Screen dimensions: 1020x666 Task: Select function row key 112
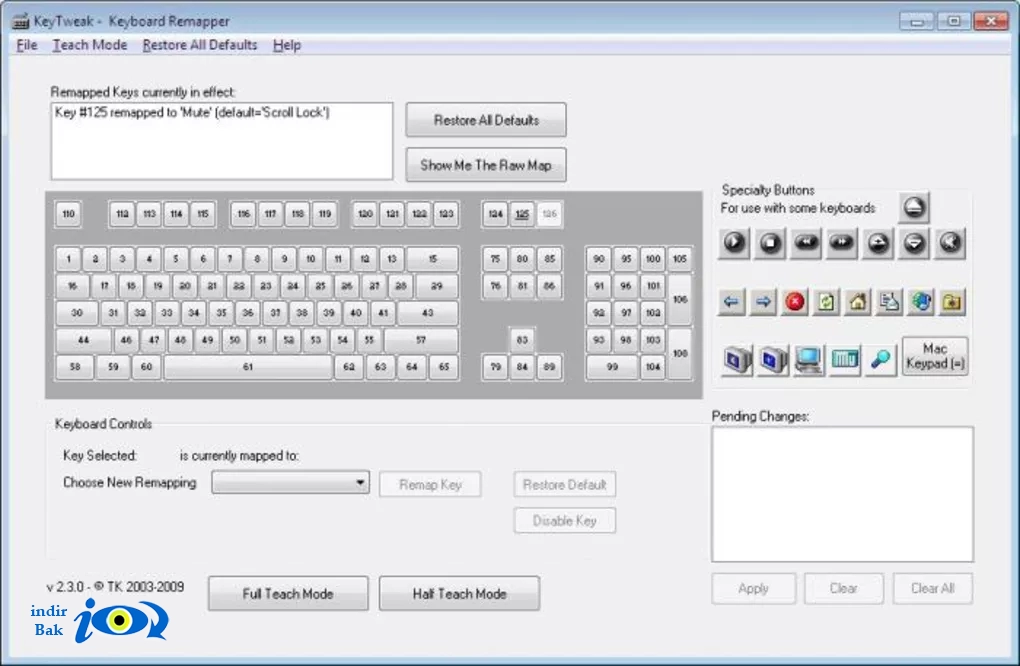(122, 214)
